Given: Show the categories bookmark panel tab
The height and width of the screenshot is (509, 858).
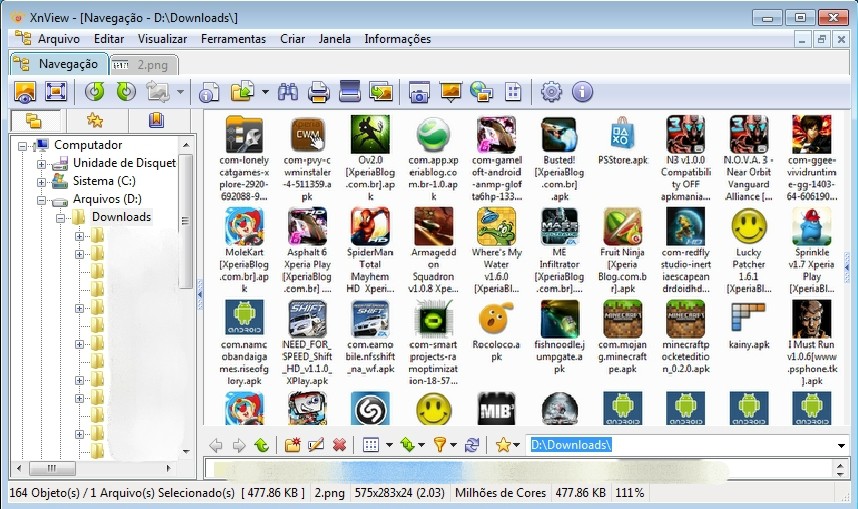Looking at the screenshot, I should 156,120.
